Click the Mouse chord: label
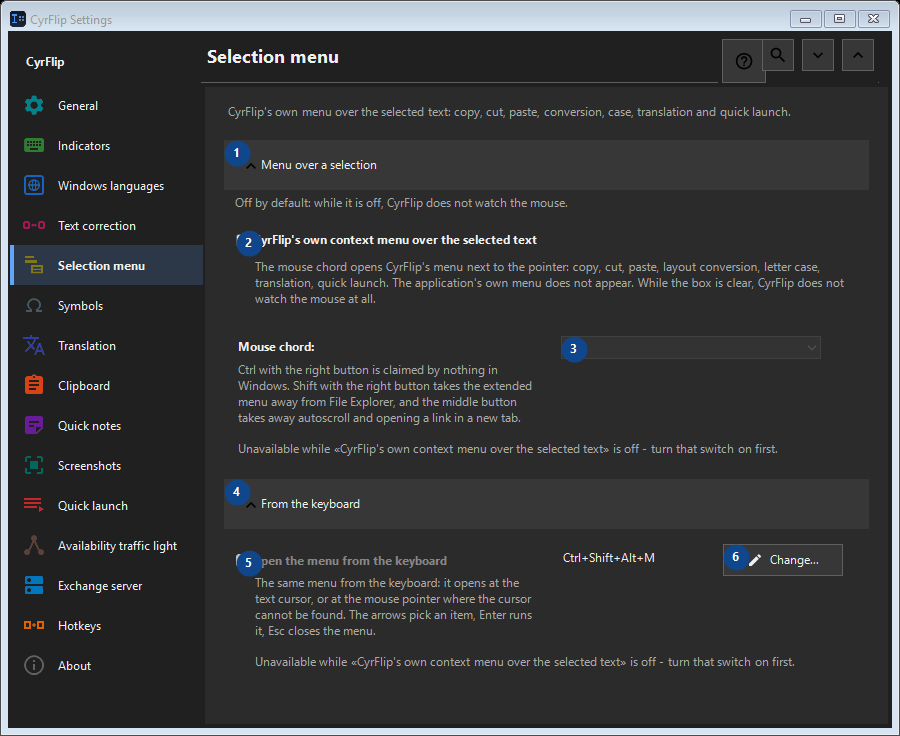This screenshot has height=736, width=900. pyautogui.click(x=276, y=347)
